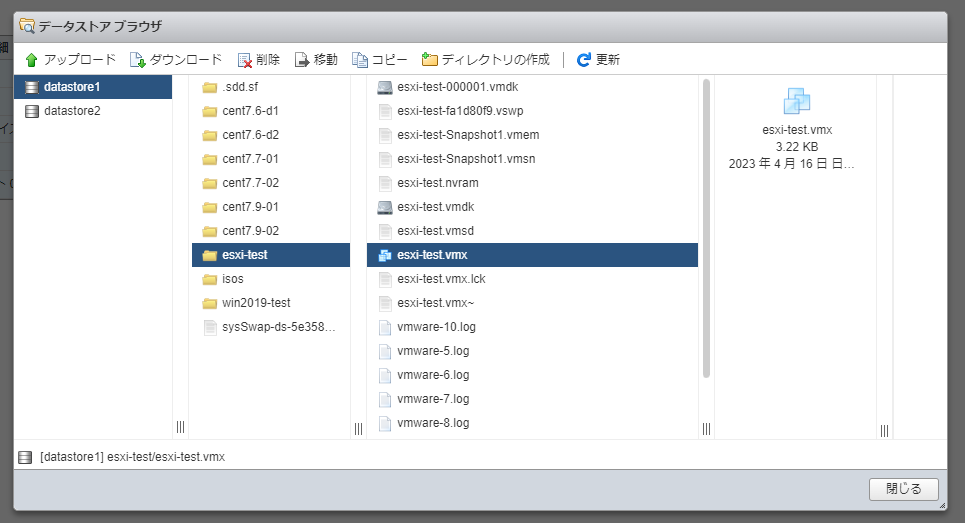
Task: Open the cent7.7-02 folder
Action: (x=271, y=183)
